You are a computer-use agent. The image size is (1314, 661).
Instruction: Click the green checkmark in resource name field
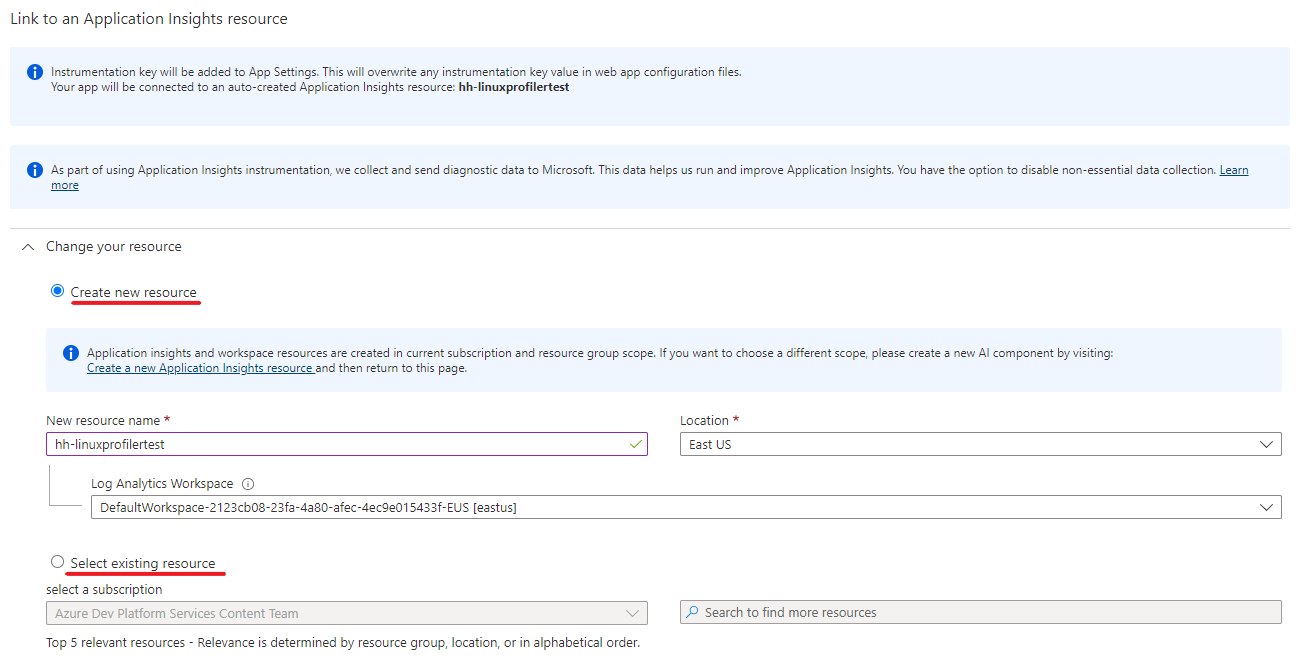[x=636, y=444]
